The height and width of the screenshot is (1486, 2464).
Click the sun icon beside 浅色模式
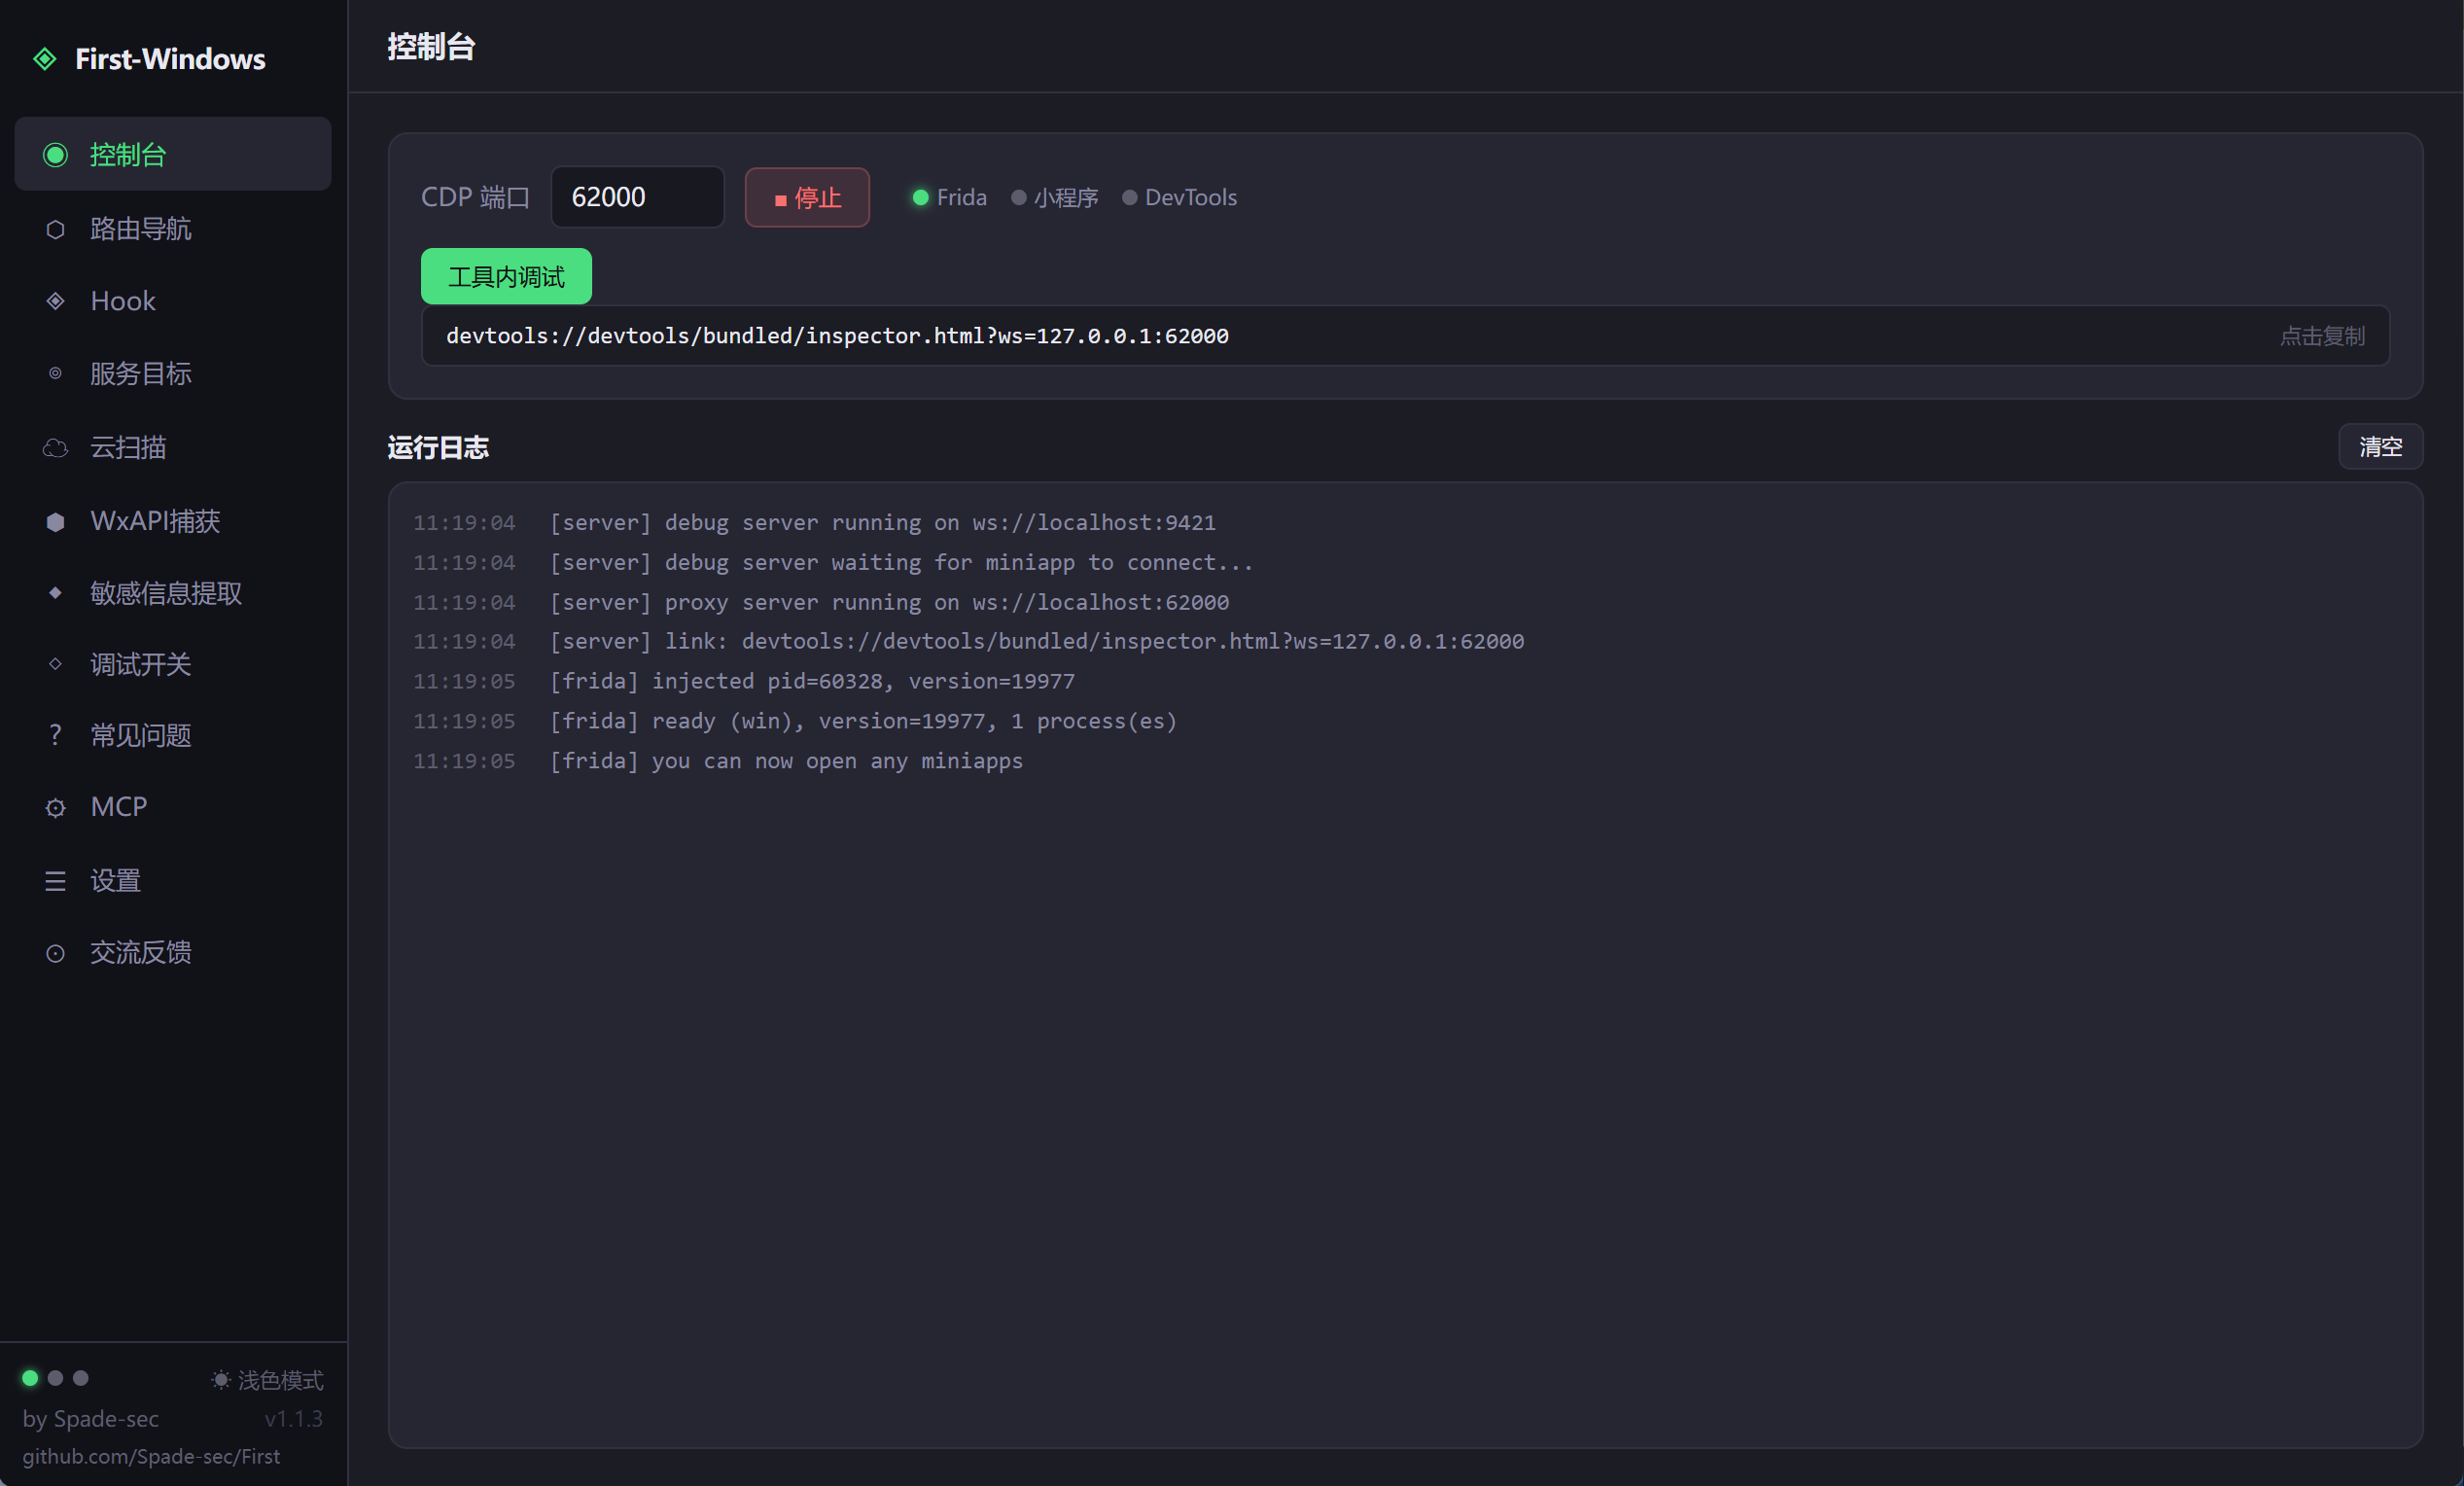click(x=221, y=1380)
